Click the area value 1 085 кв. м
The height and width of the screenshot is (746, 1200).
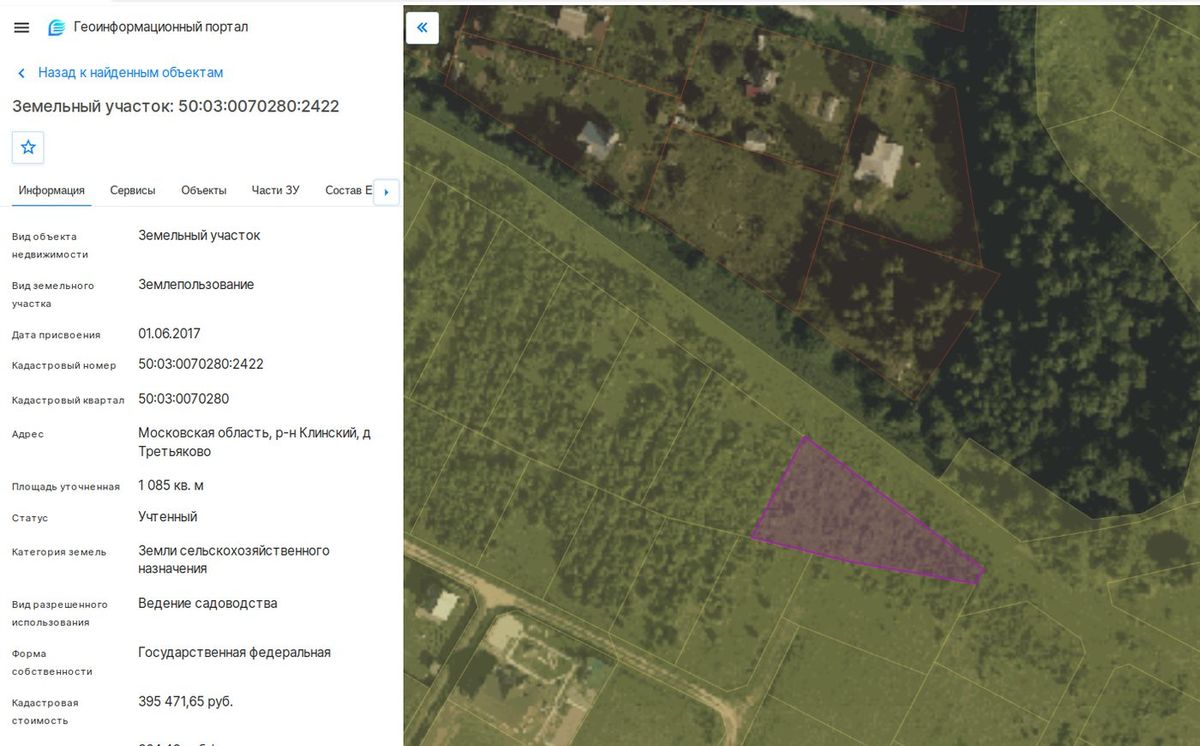pyautogui.click(x=171, y=486)
